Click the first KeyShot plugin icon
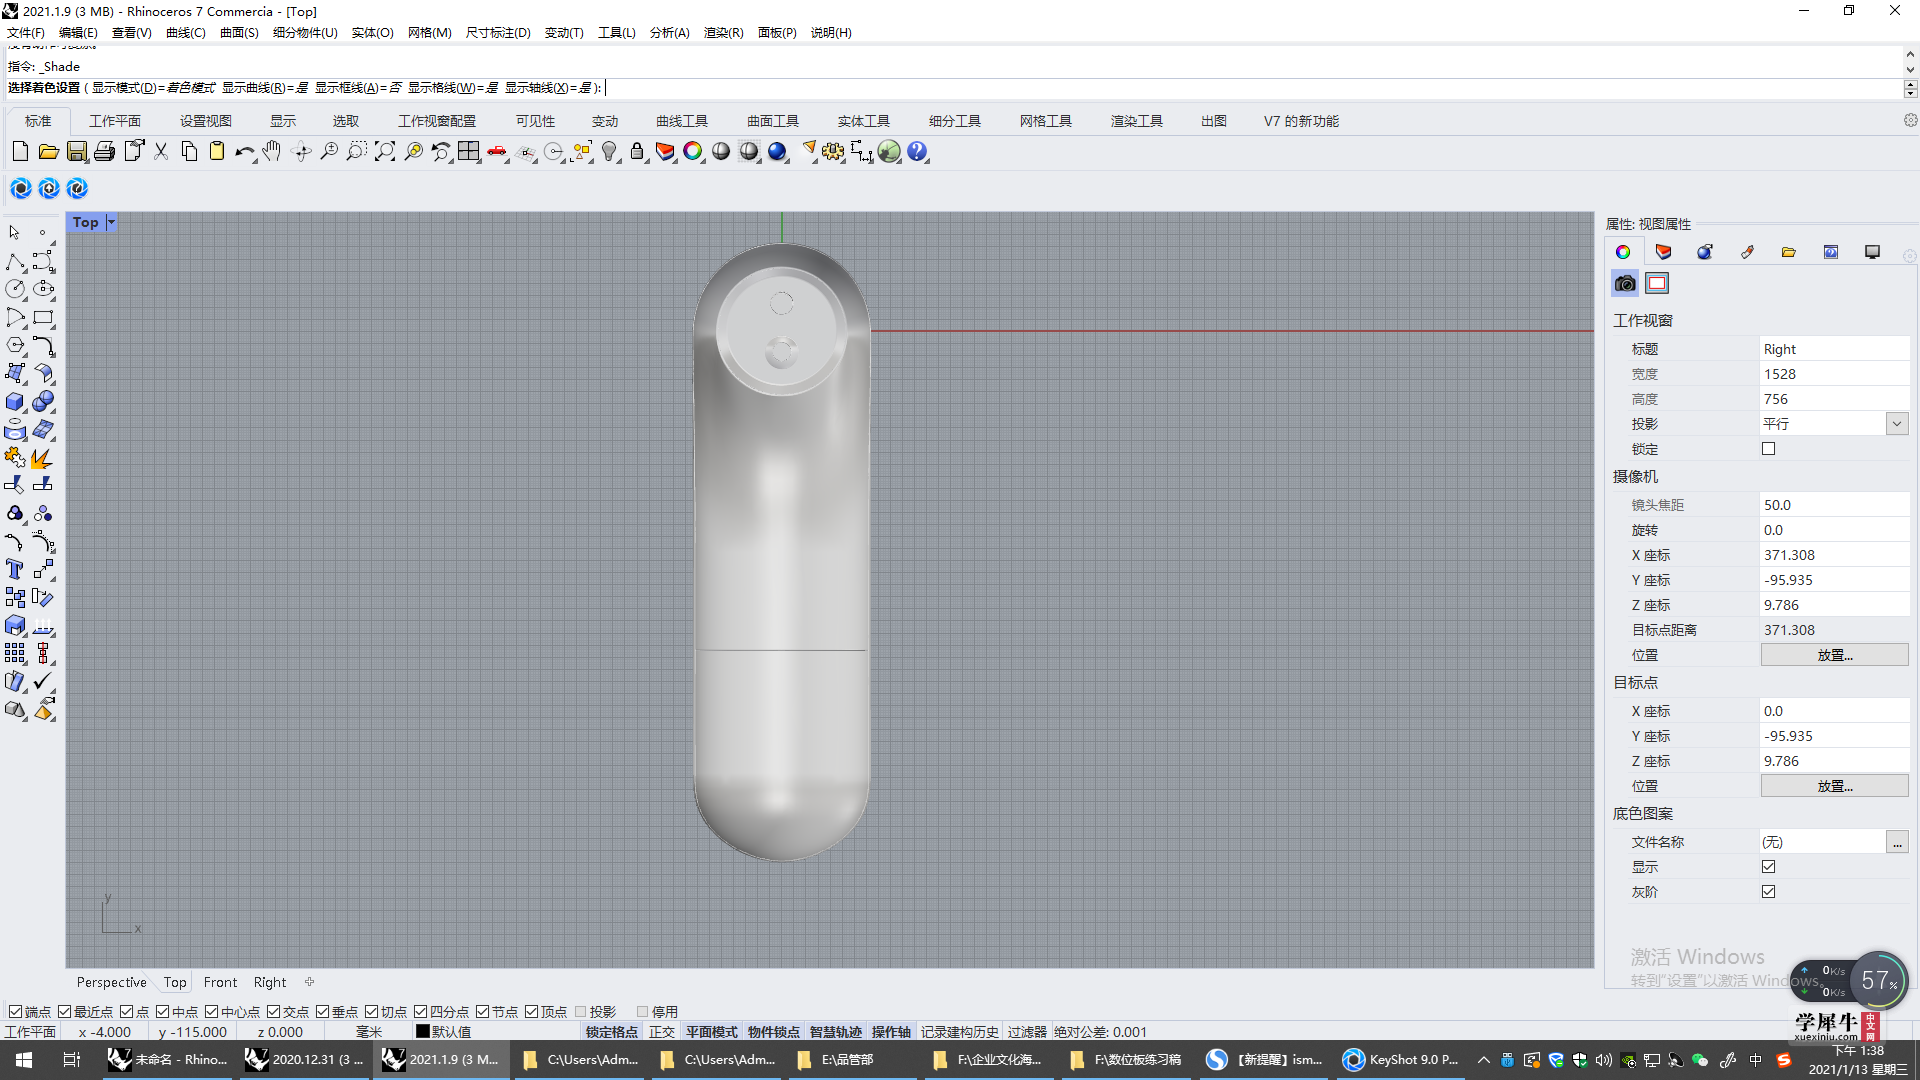The image size is (1920, 1080). tap(21, 188)
